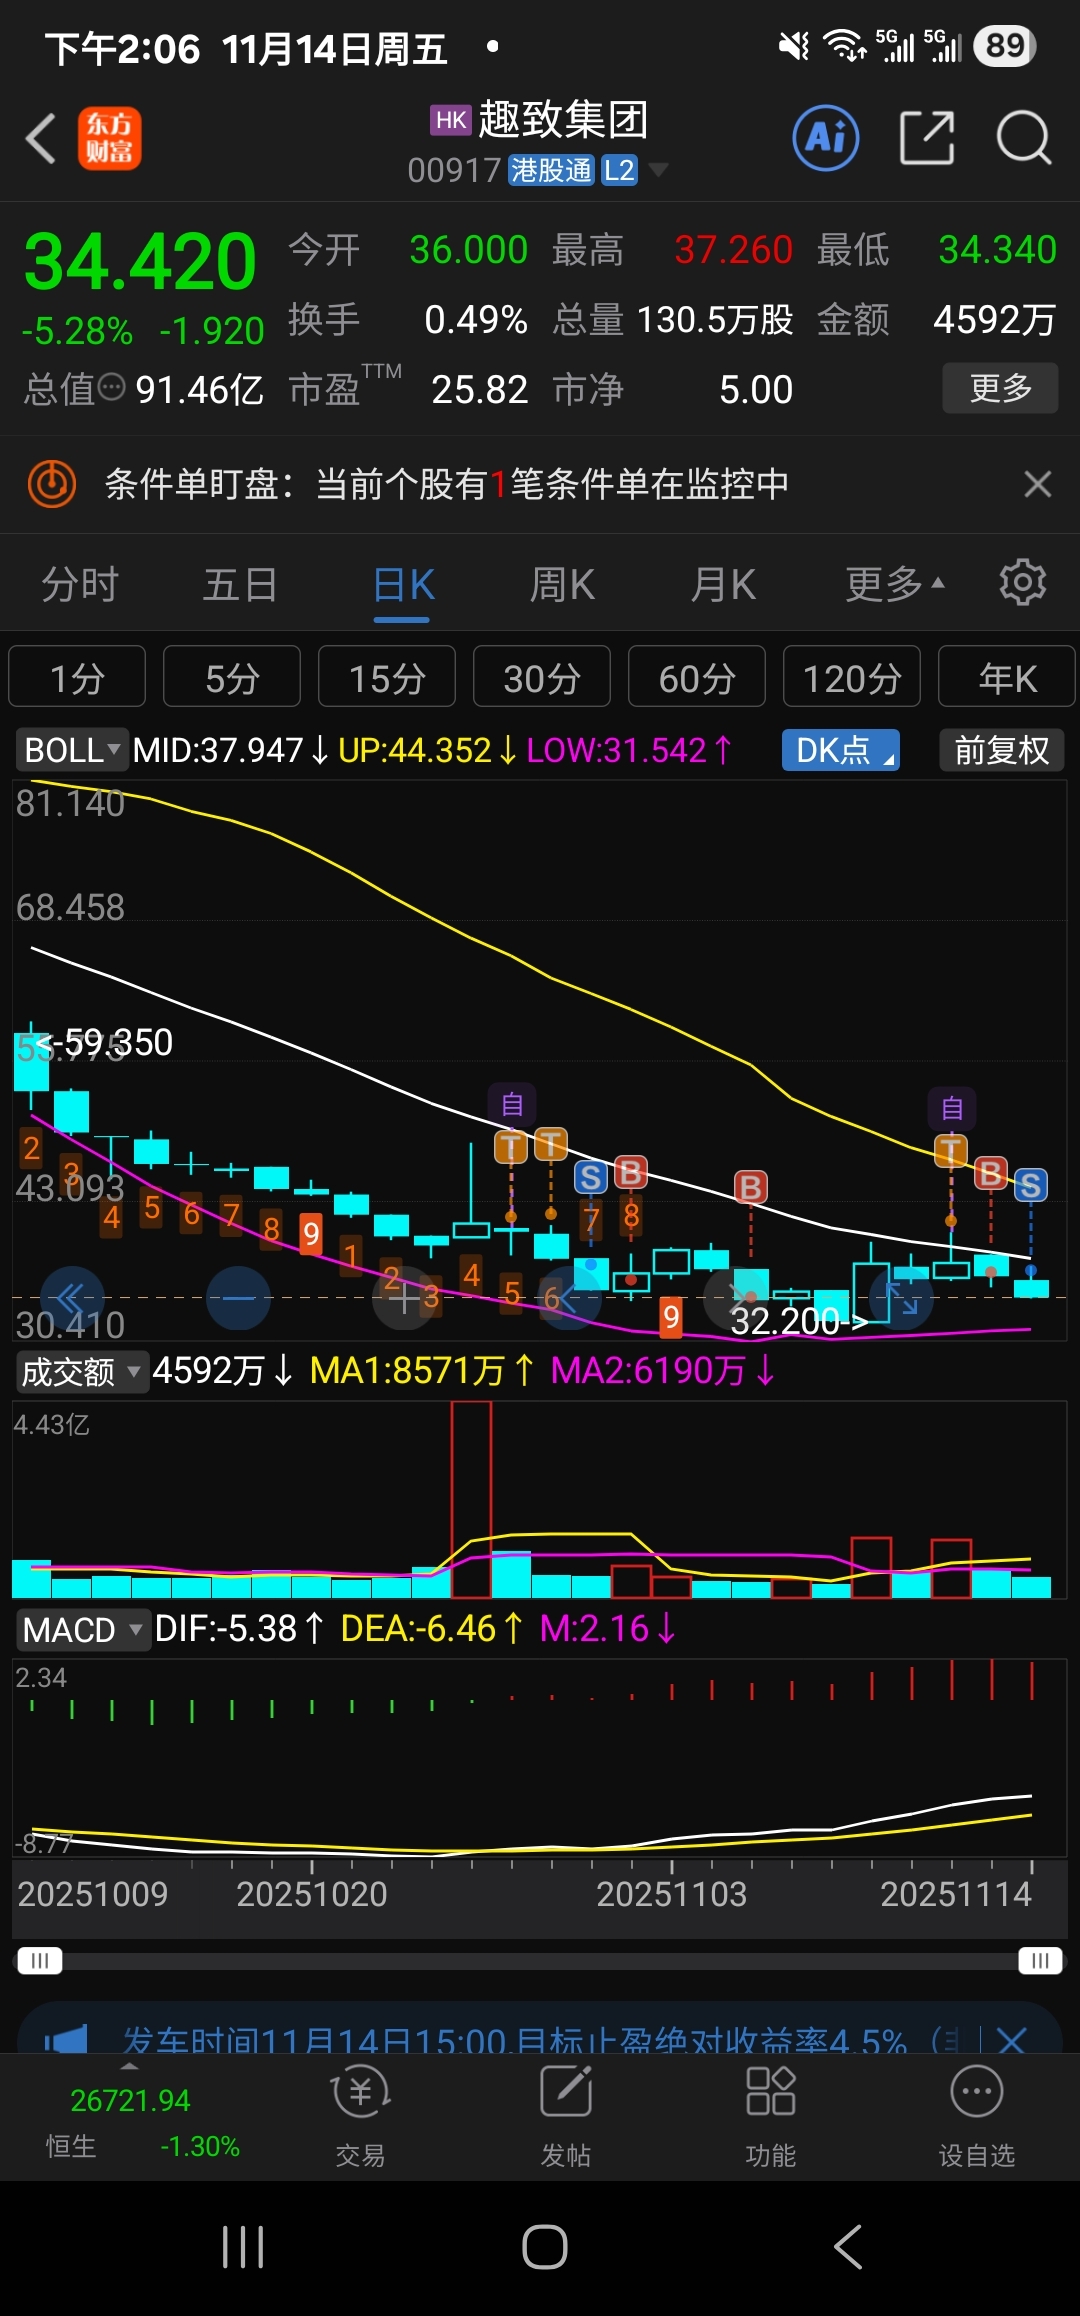Tap the Android home button
Viewport: 1080px width, 2316px height.
pyautogui.click(x=545, y=2248)
